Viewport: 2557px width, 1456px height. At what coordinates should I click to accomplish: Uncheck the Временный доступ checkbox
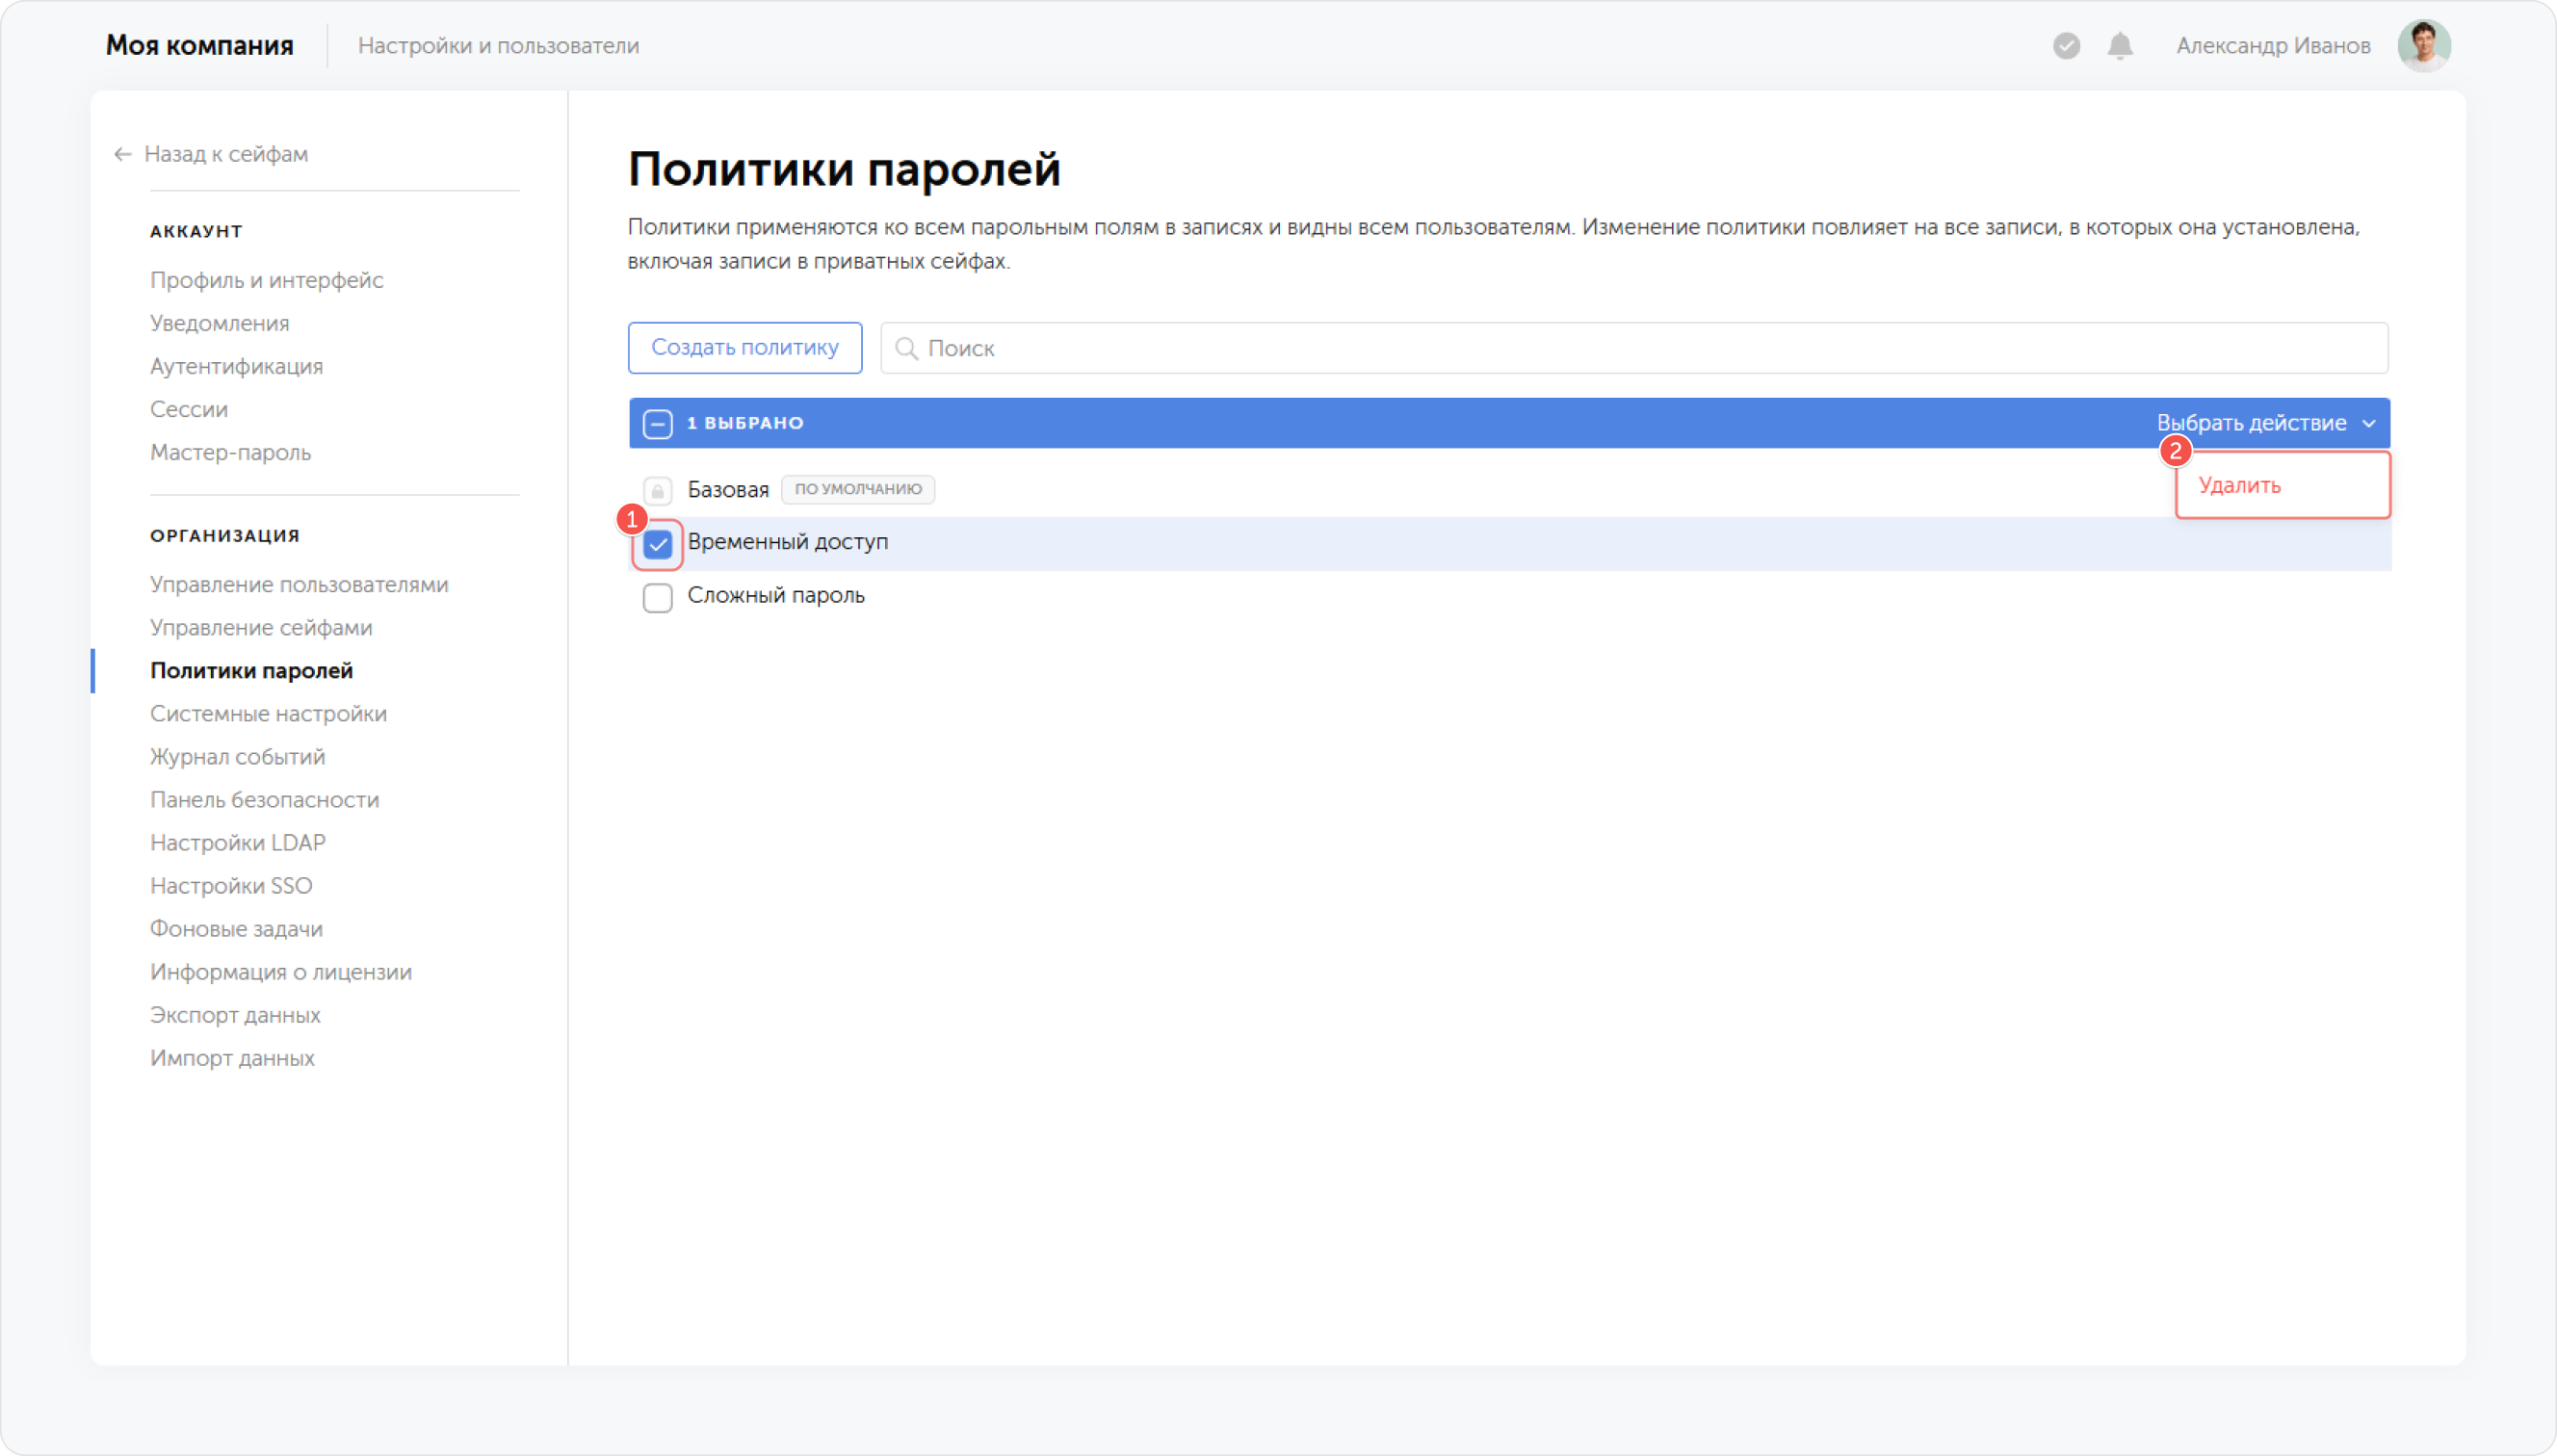click(x=657, y=544)
